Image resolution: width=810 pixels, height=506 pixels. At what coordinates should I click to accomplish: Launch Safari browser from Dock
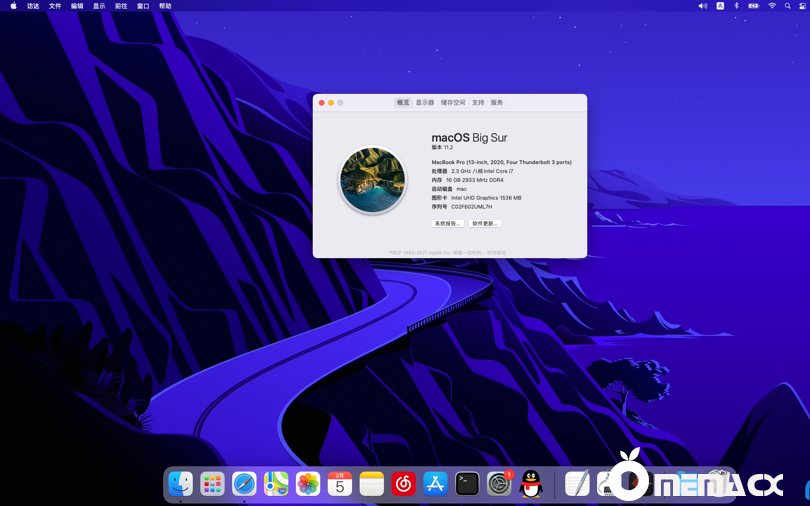coord(244,484)
